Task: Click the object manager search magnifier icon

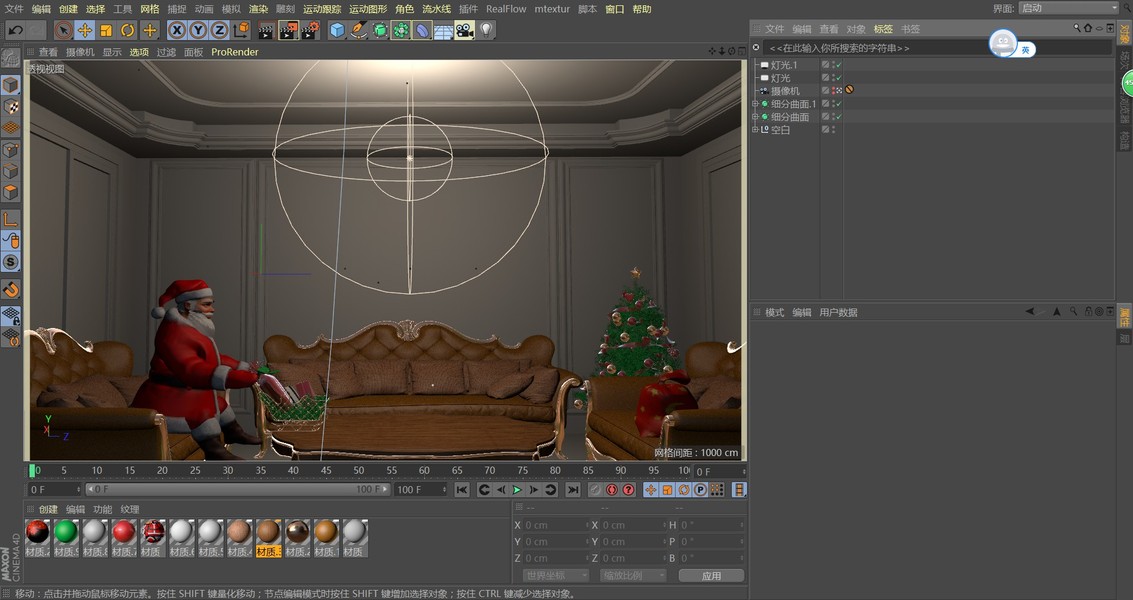Action: (x=1077, y=28)
